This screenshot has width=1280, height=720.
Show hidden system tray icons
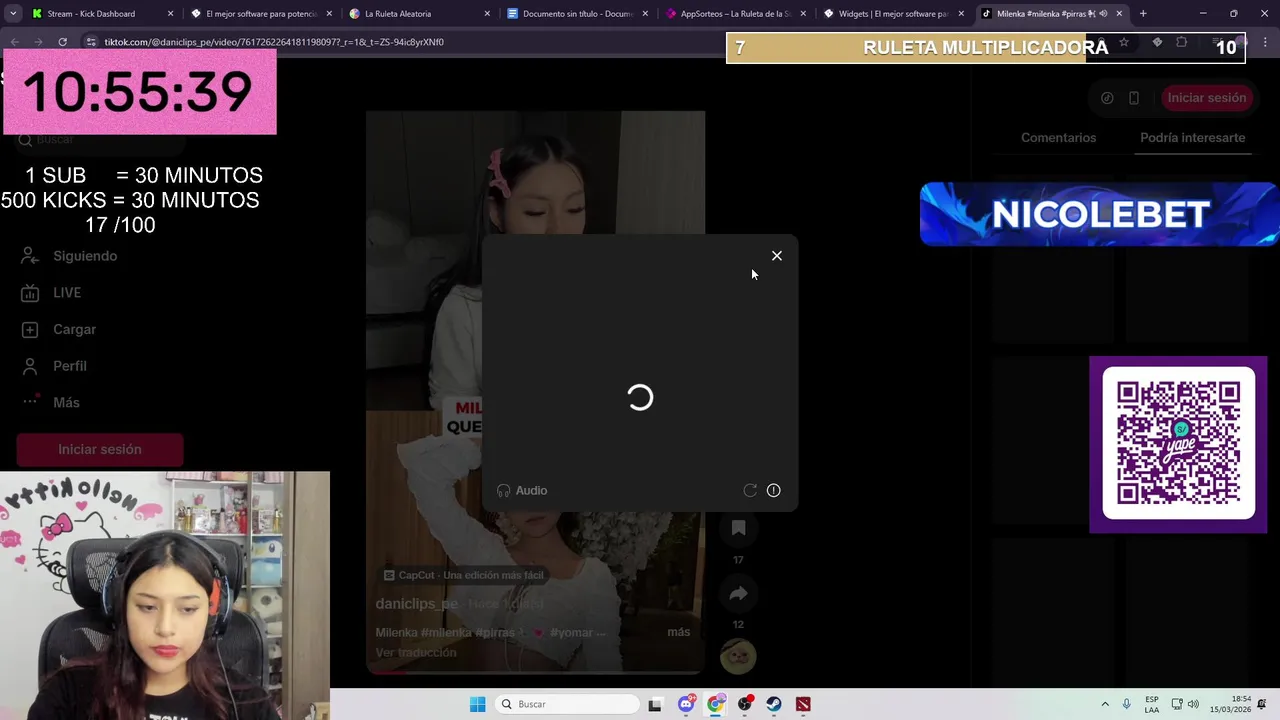pos(1105,704)
